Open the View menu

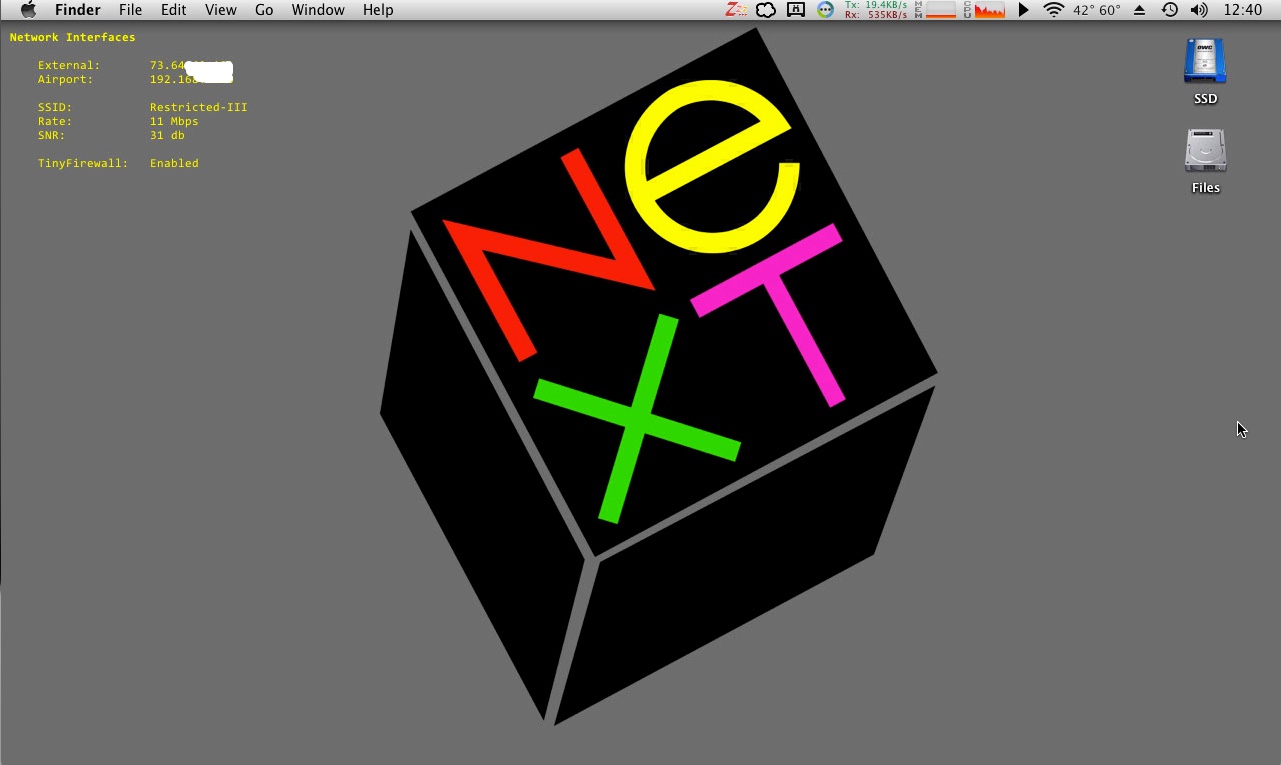pos(220,10)
